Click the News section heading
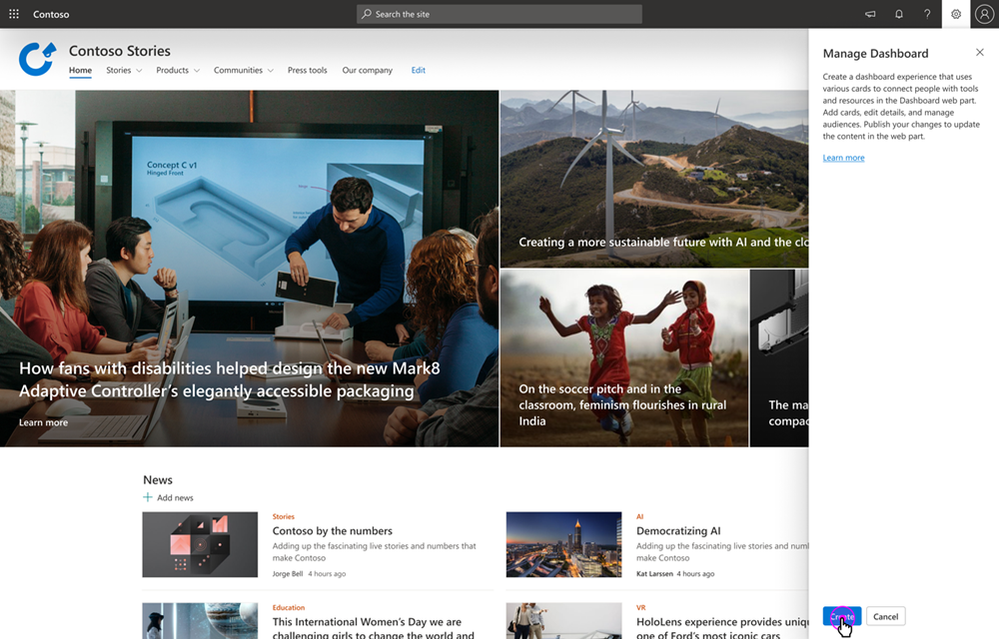The height and width of the screenshot is (639, 999). point(158,480)
